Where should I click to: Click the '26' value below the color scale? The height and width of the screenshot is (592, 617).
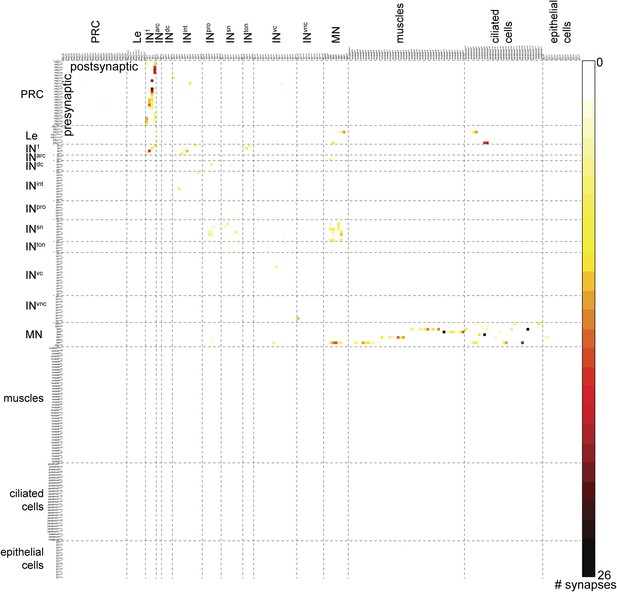603,574
